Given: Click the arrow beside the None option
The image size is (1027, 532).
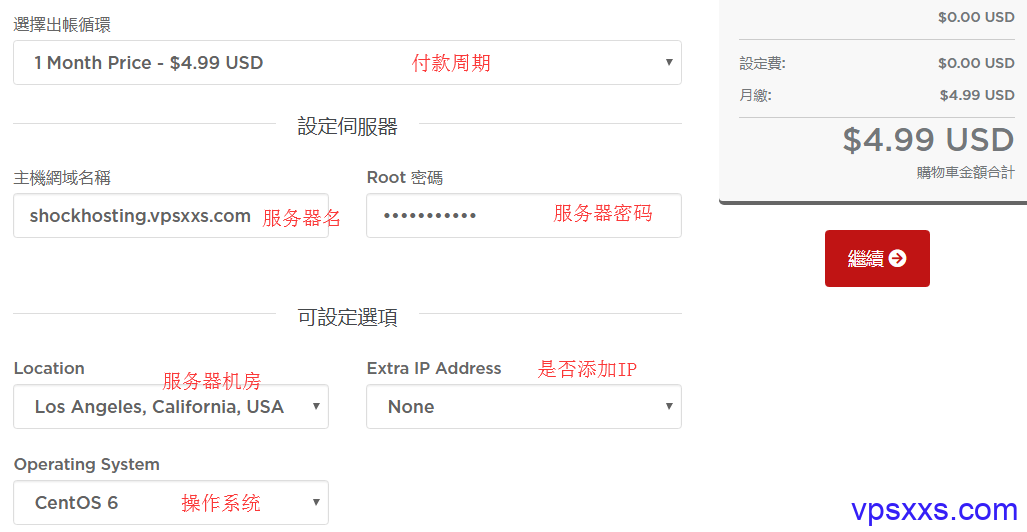Looking at the screenshot, I should click(669, 406).
